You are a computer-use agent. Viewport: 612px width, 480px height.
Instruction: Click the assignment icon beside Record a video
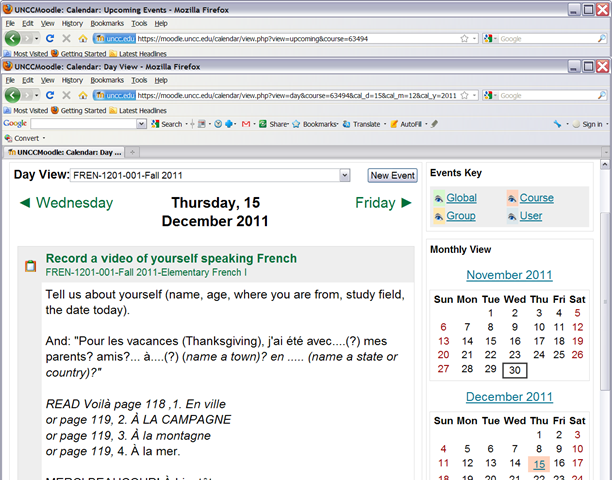click(30, 265)
